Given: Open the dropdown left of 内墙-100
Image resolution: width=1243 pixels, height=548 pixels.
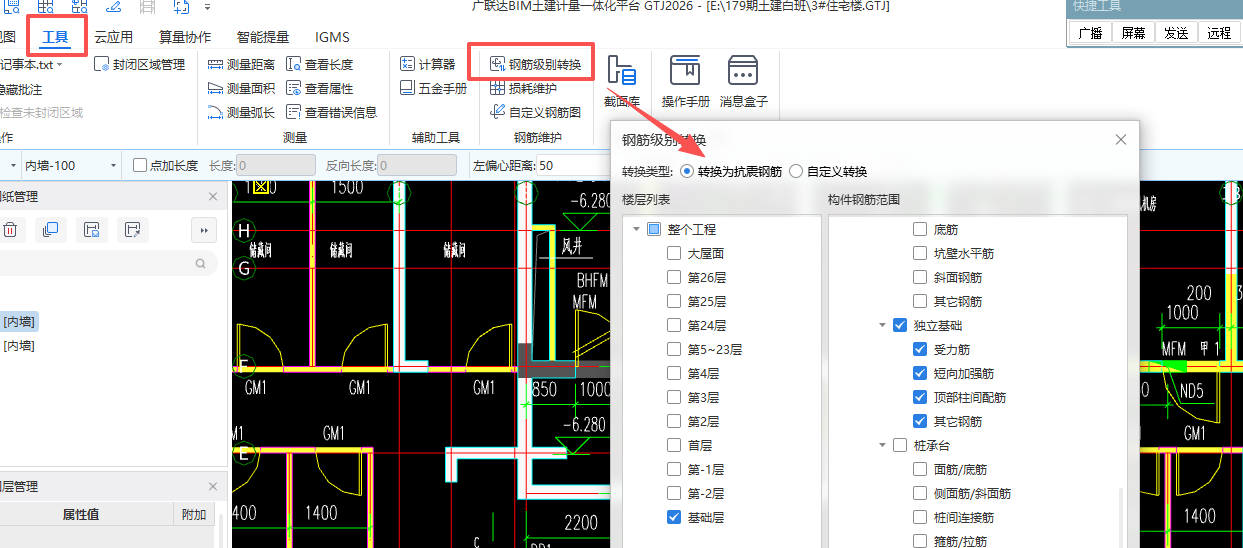Looking at the screenshot, I should 13,165.
